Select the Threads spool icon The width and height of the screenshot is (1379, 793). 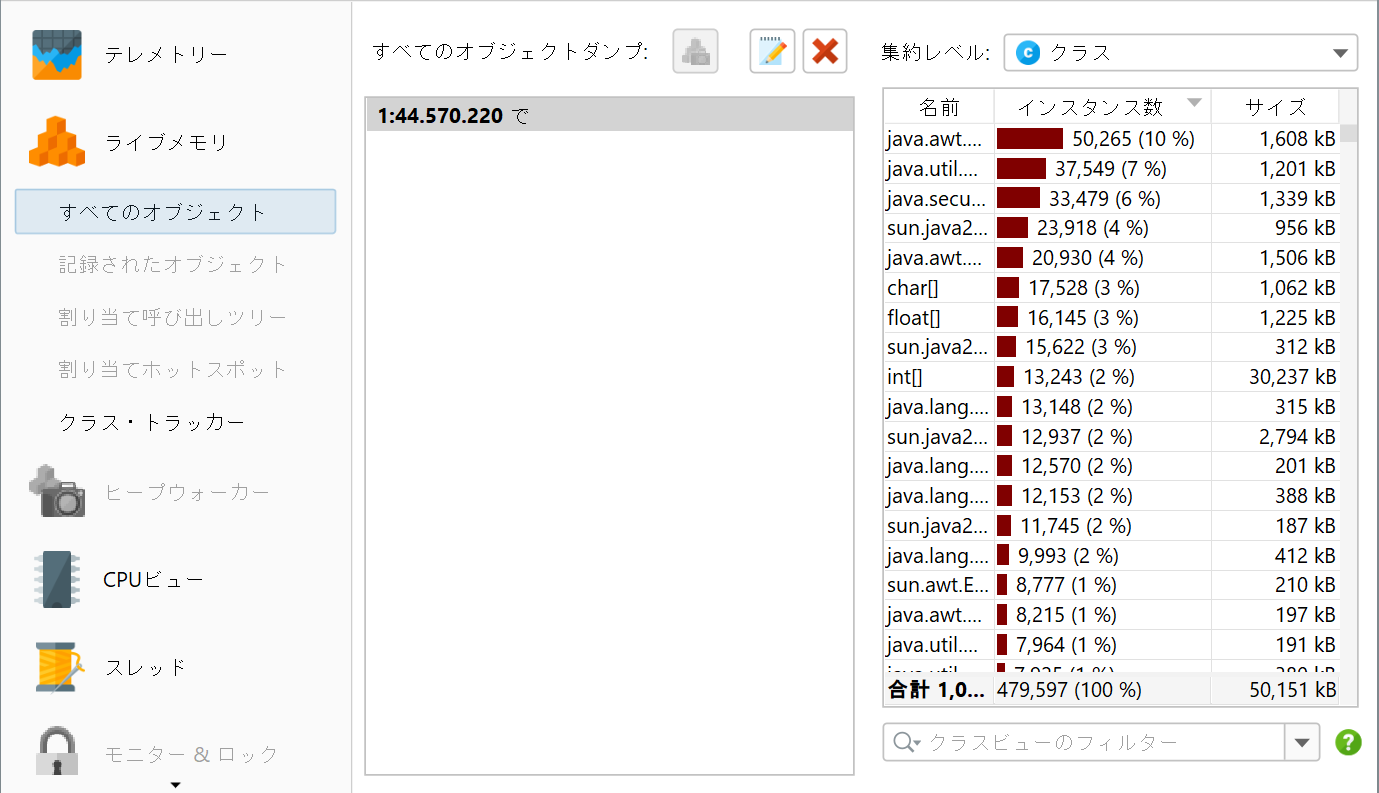tap(56, 666)
